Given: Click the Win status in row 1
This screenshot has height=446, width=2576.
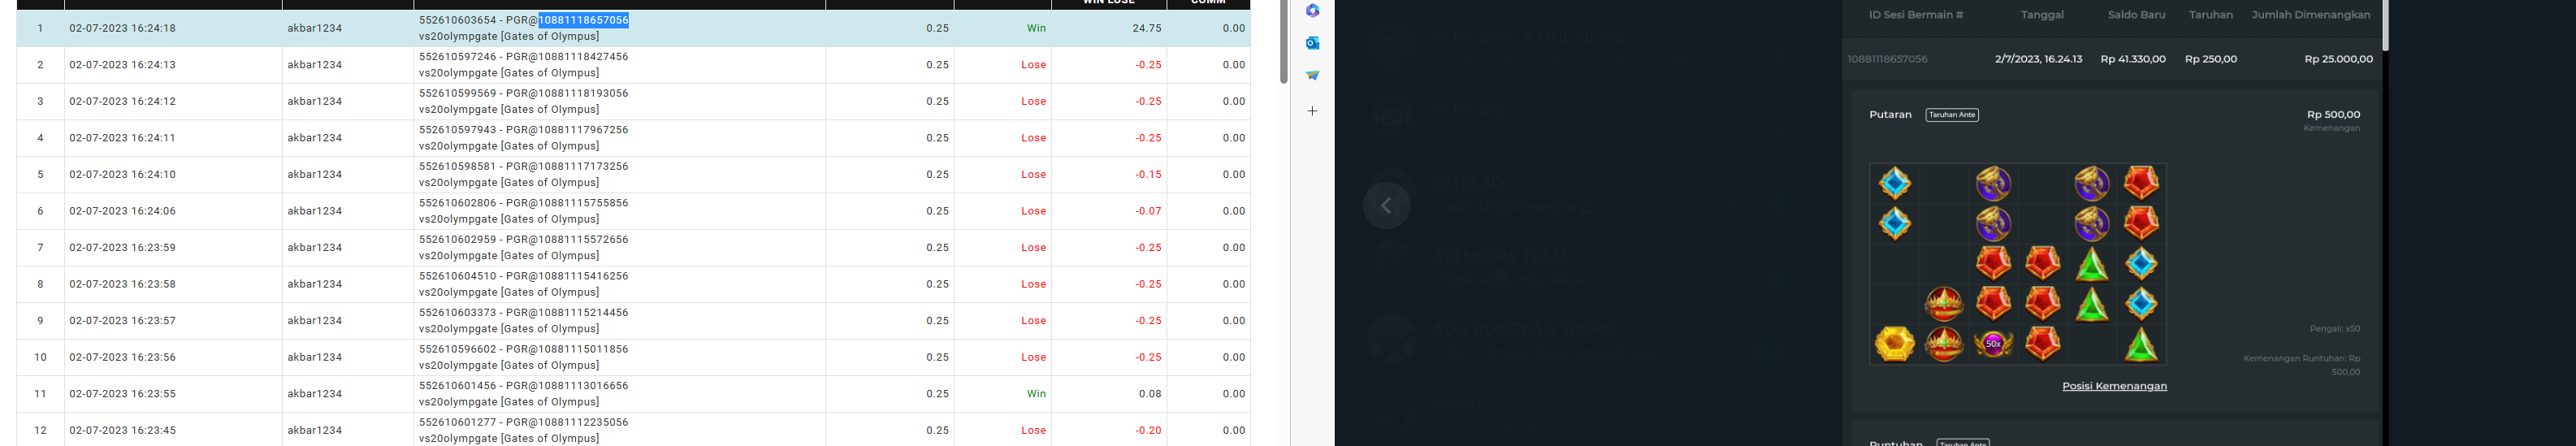Looking at the screenshot, I should (1036, 28).
